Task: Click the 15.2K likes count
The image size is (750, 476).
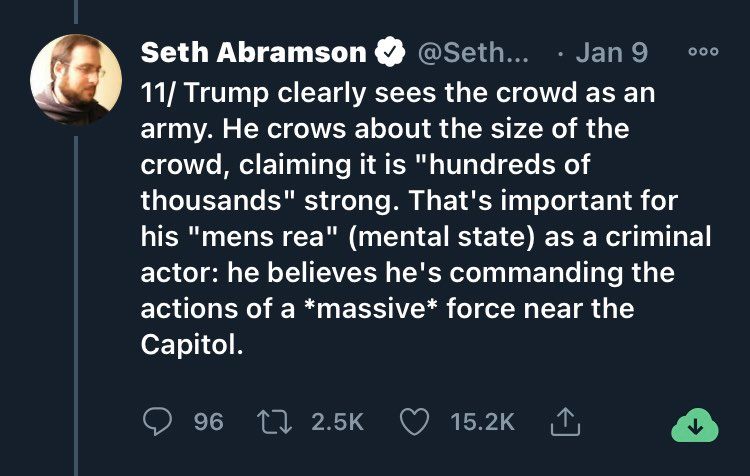Action: pos(482,423)
